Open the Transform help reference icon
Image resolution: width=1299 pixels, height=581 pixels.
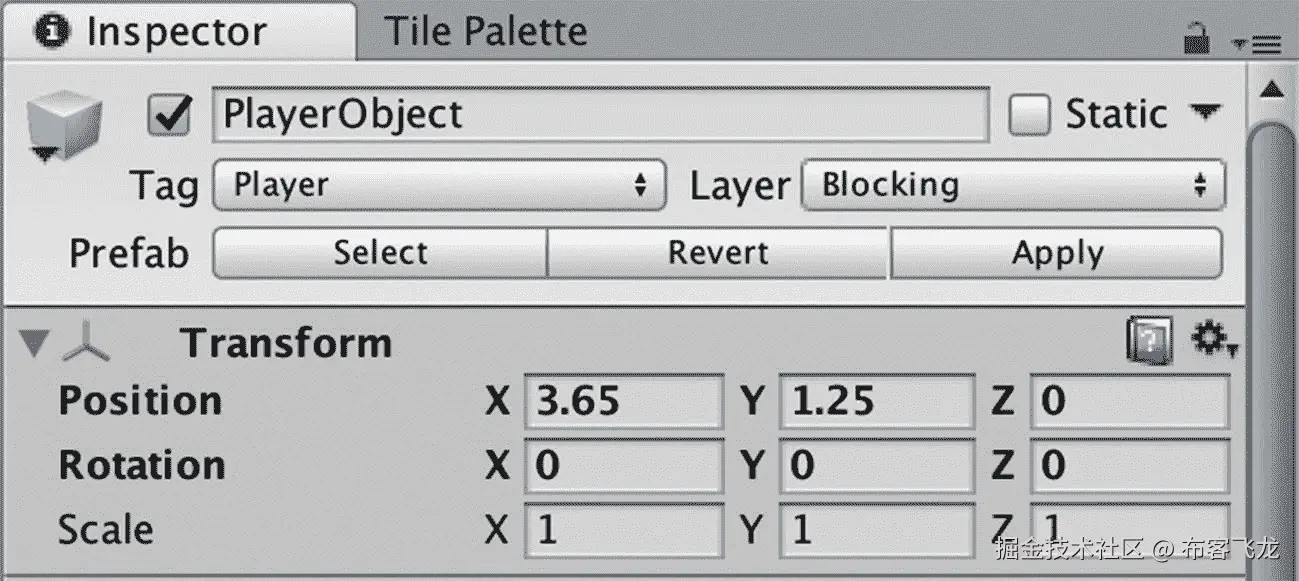coord(1150,343)
